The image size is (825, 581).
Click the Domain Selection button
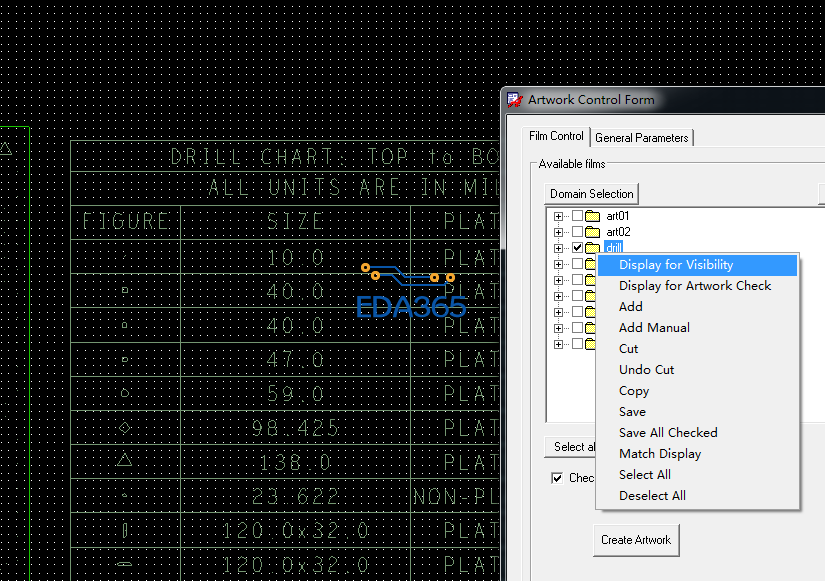(591, 194)
